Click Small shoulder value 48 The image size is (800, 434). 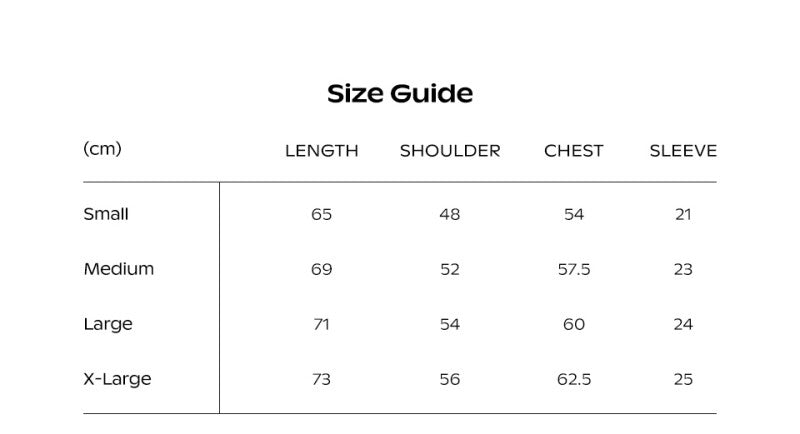point(450,214)
